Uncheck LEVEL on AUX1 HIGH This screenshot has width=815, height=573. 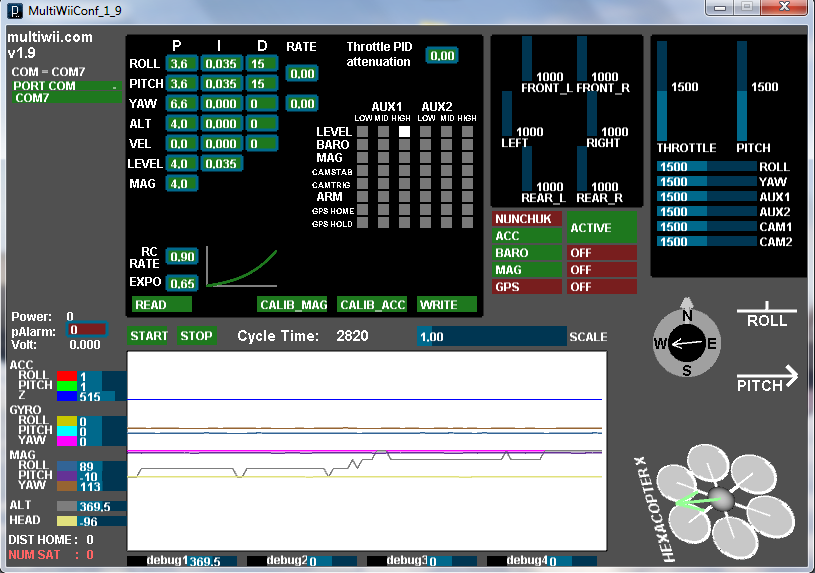(405, 132)
